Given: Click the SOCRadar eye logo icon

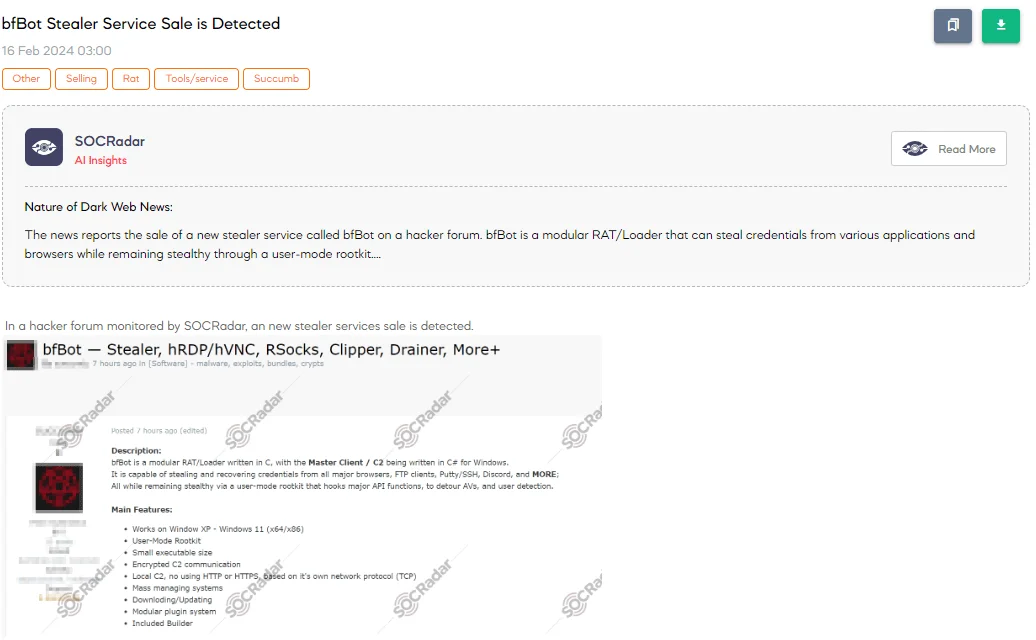Looking at the screenshot, I should pos(44,147).
